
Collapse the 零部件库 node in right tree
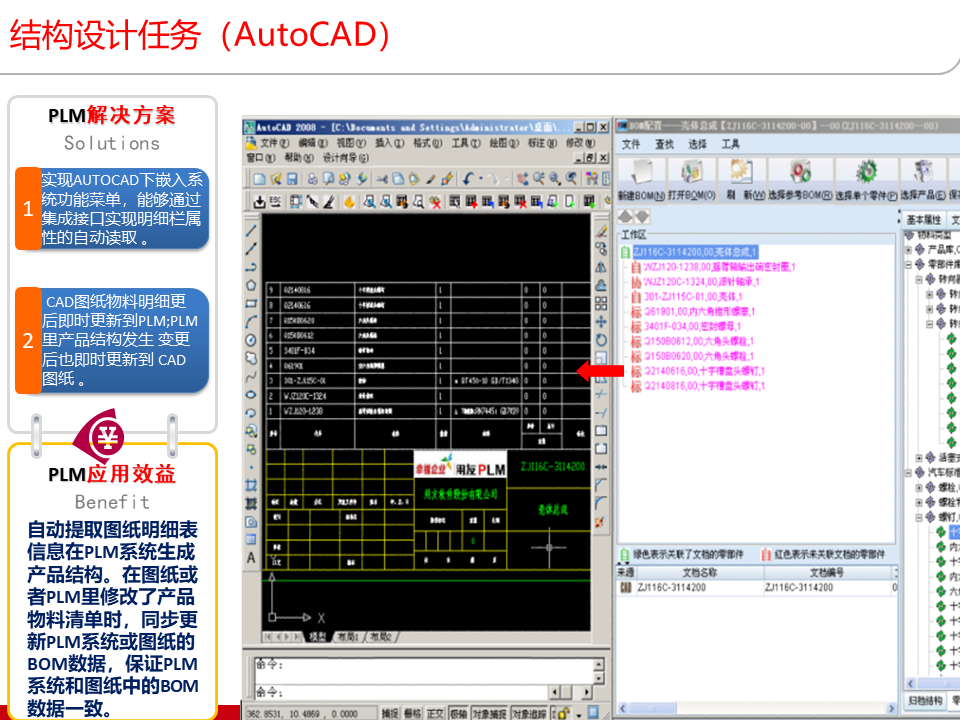(909, 264)
